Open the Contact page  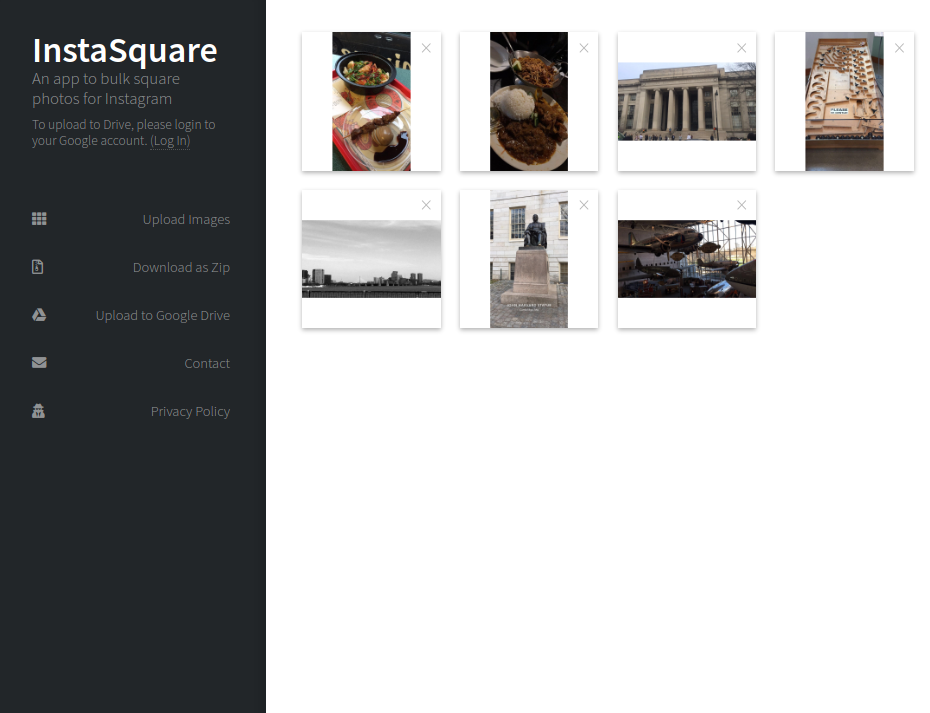pyautogui.click(x=207, y=363)
